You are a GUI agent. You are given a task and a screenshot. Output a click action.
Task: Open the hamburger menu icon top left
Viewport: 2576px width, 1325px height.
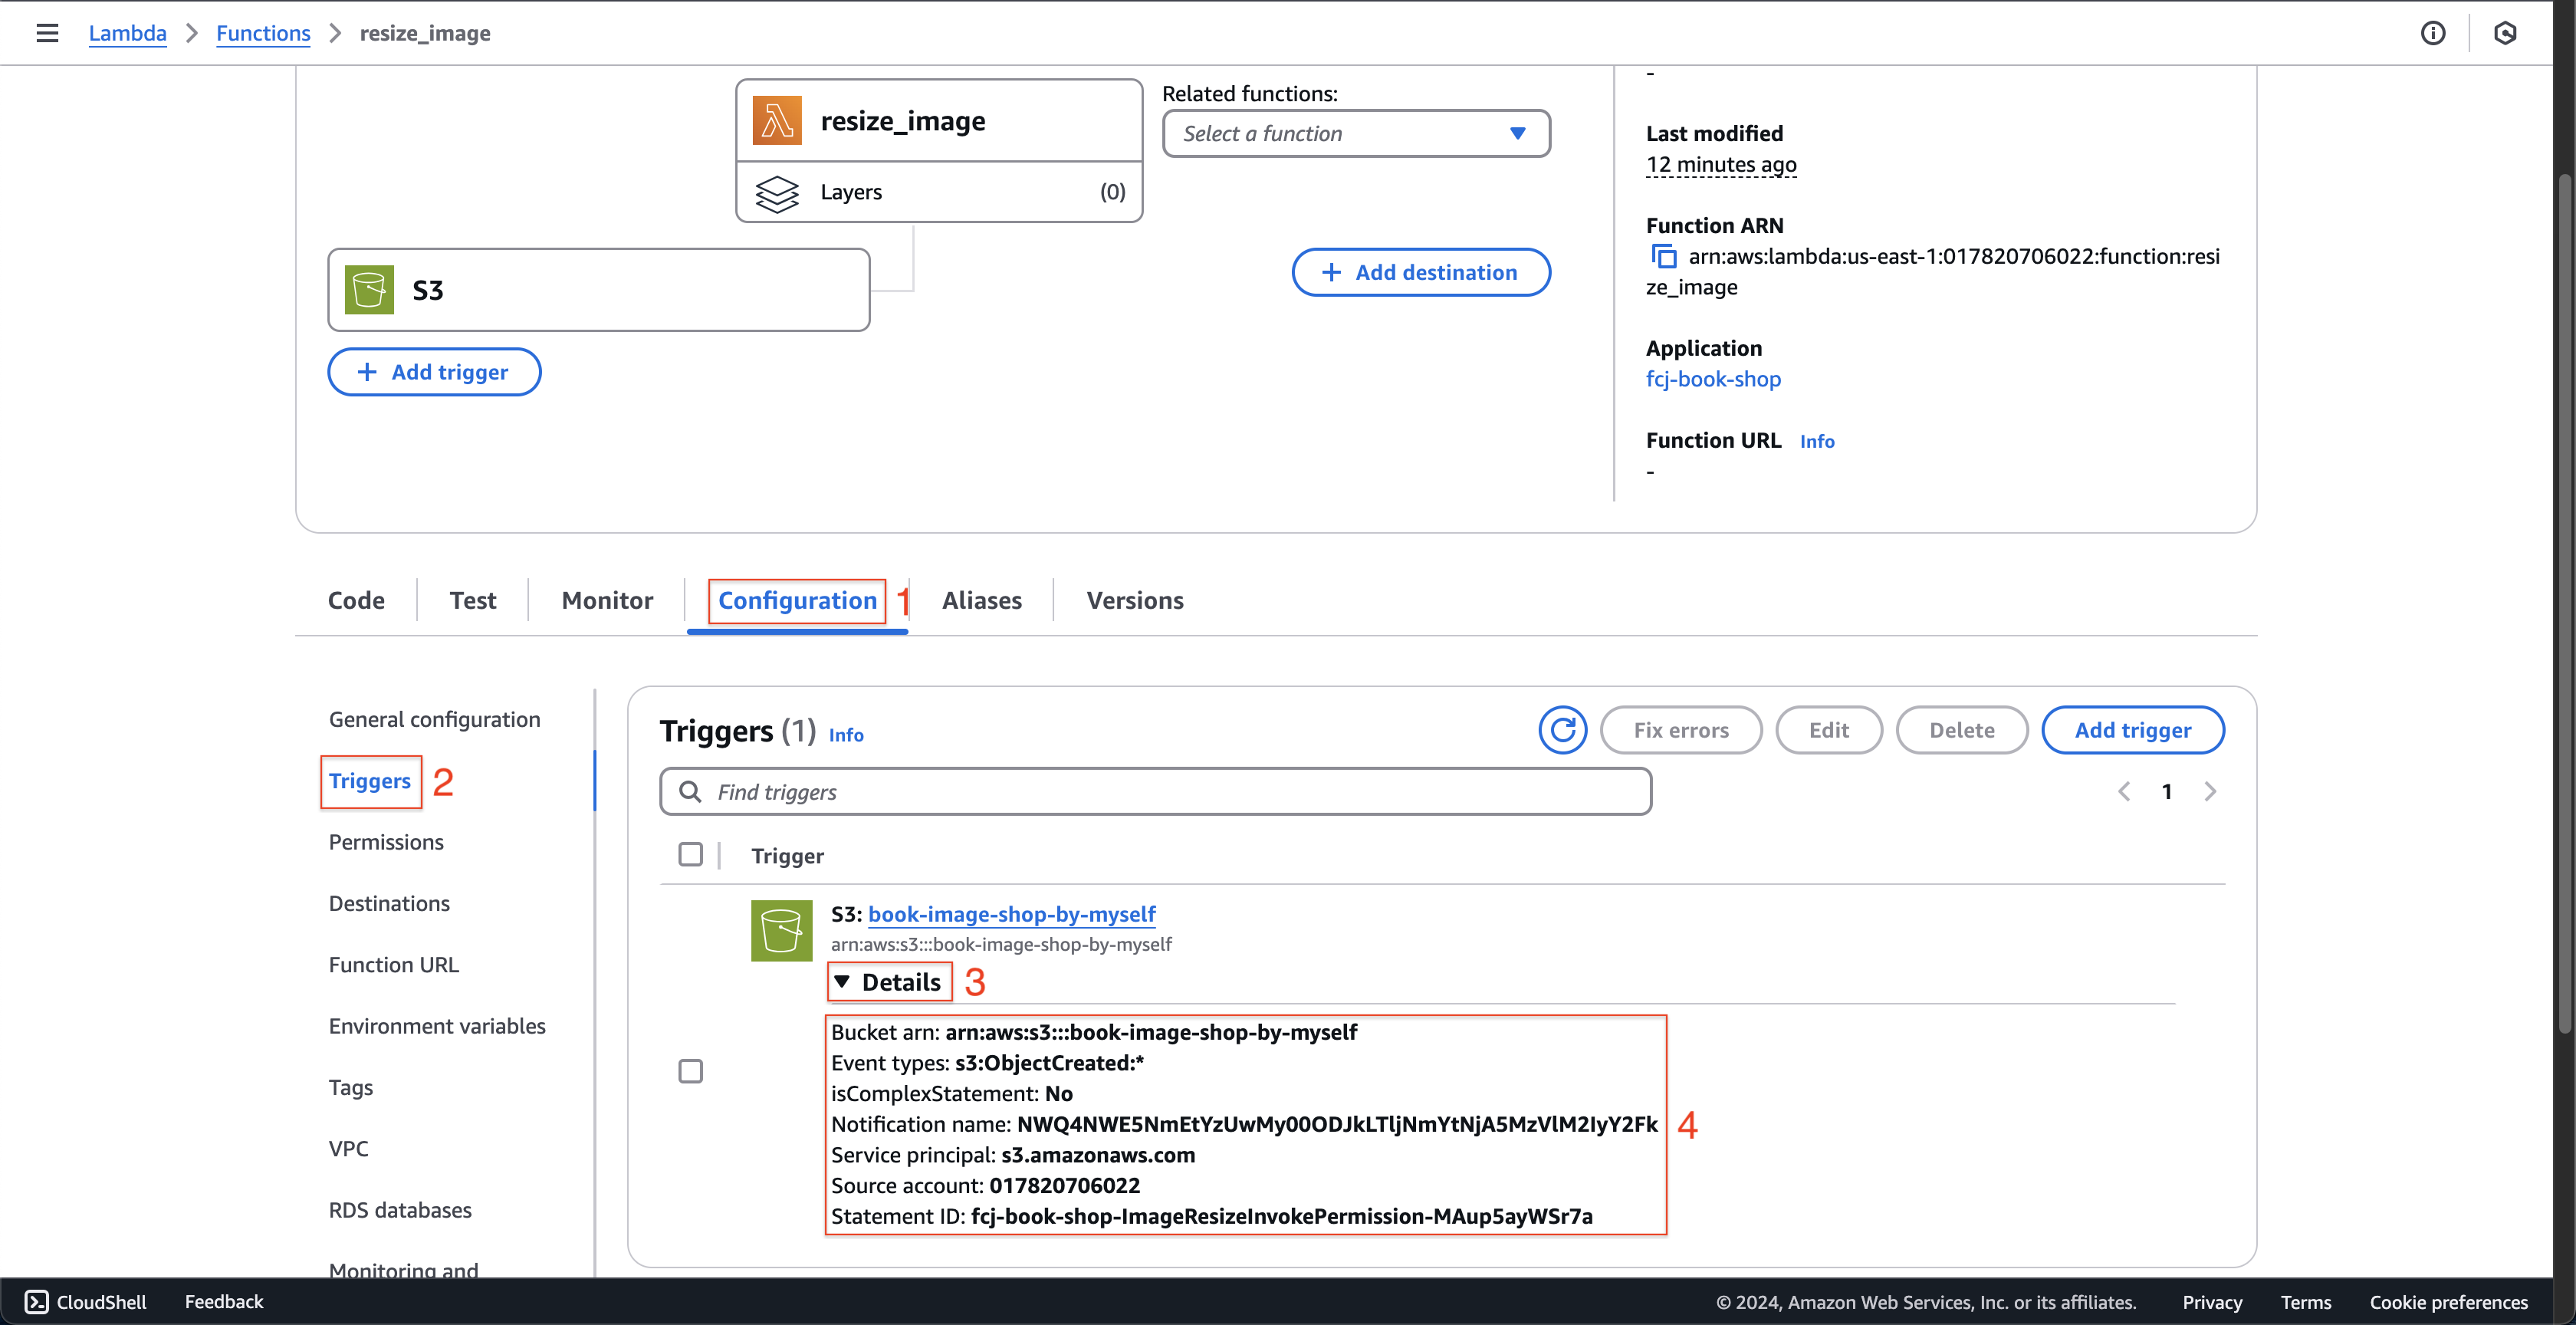48,32
